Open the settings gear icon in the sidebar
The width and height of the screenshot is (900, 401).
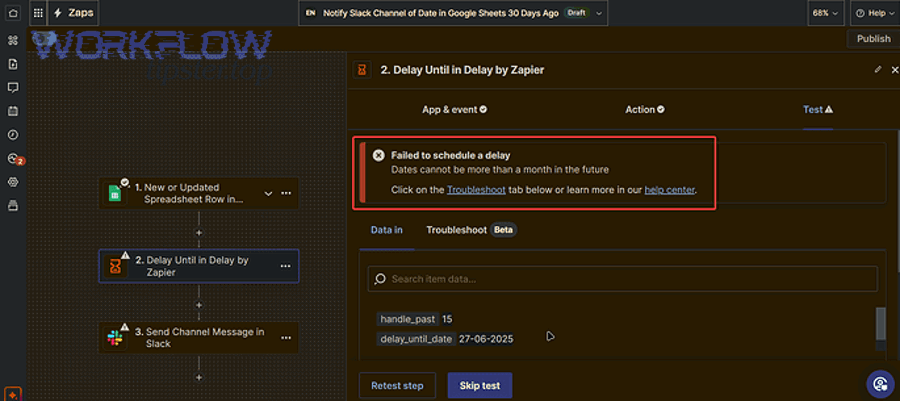pos(13,182)
